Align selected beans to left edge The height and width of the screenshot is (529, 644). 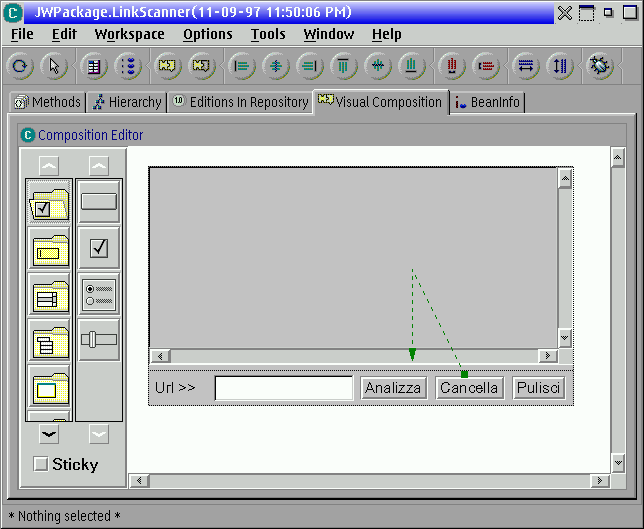[x=242, y=66]
